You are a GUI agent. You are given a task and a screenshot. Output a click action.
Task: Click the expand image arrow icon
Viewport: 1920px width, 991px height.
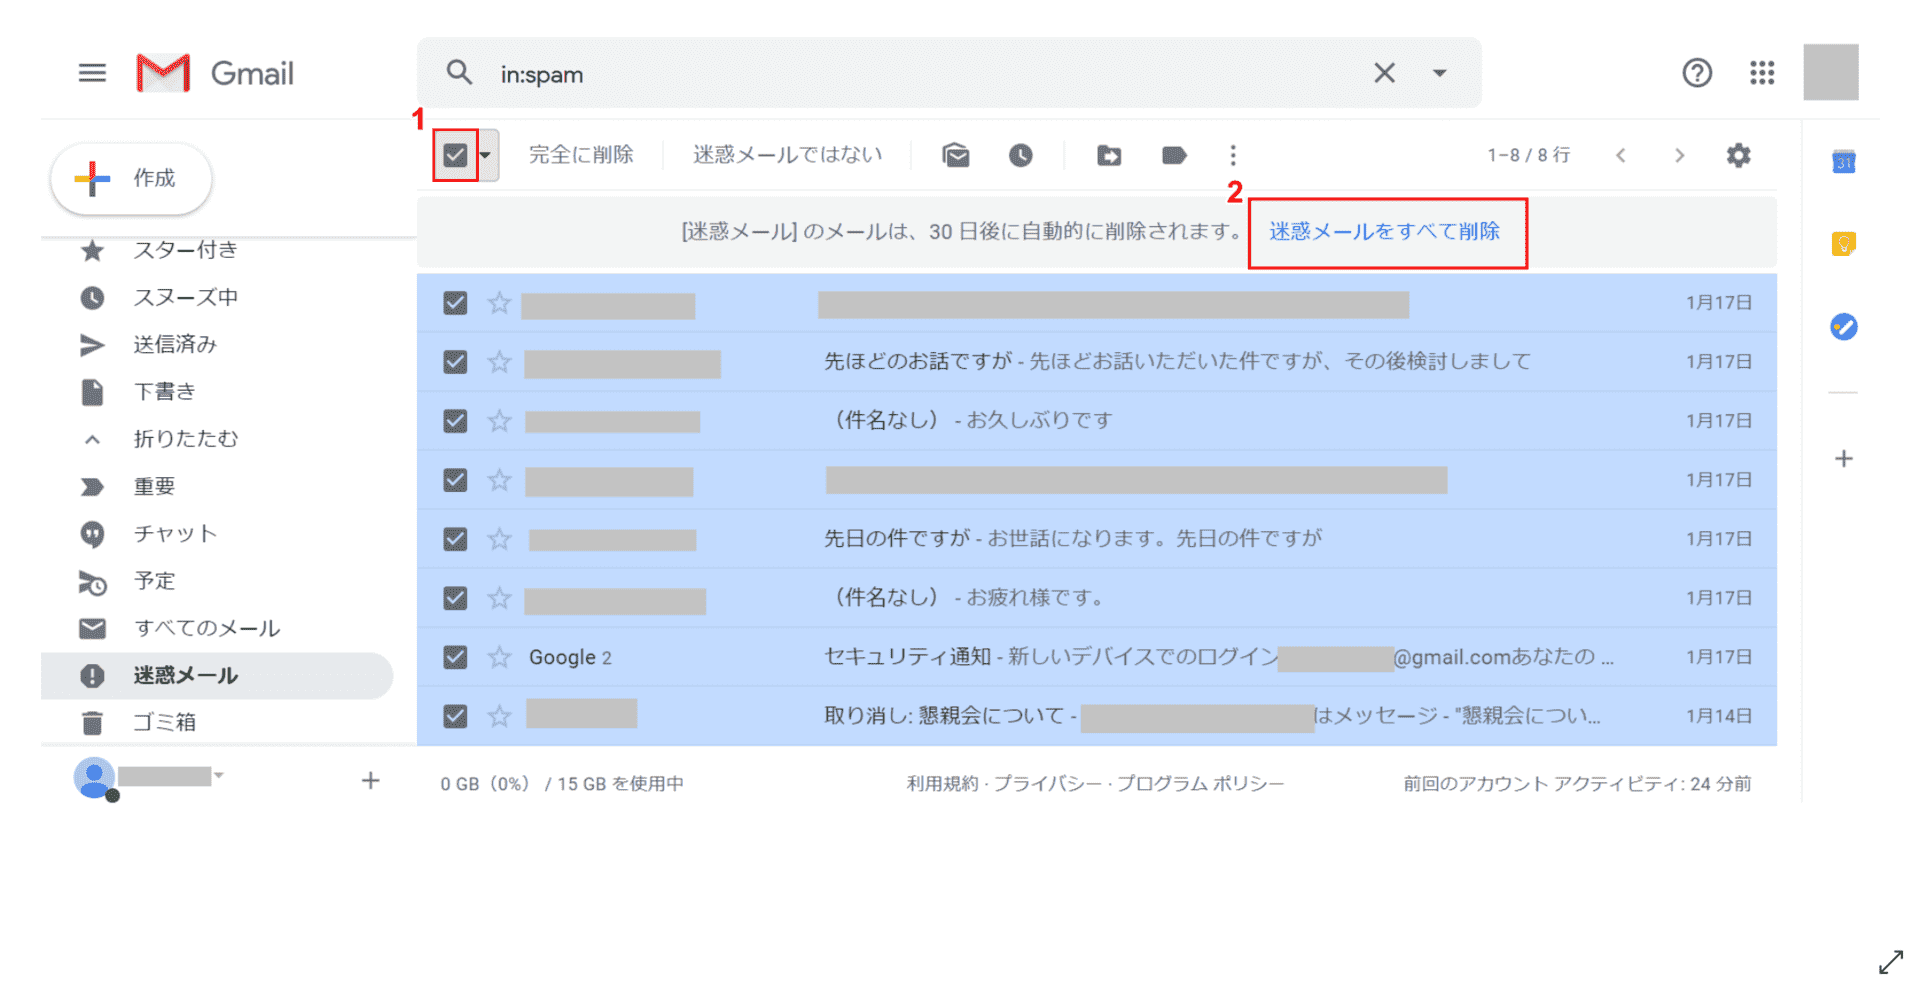click(x=1891, y=962)
